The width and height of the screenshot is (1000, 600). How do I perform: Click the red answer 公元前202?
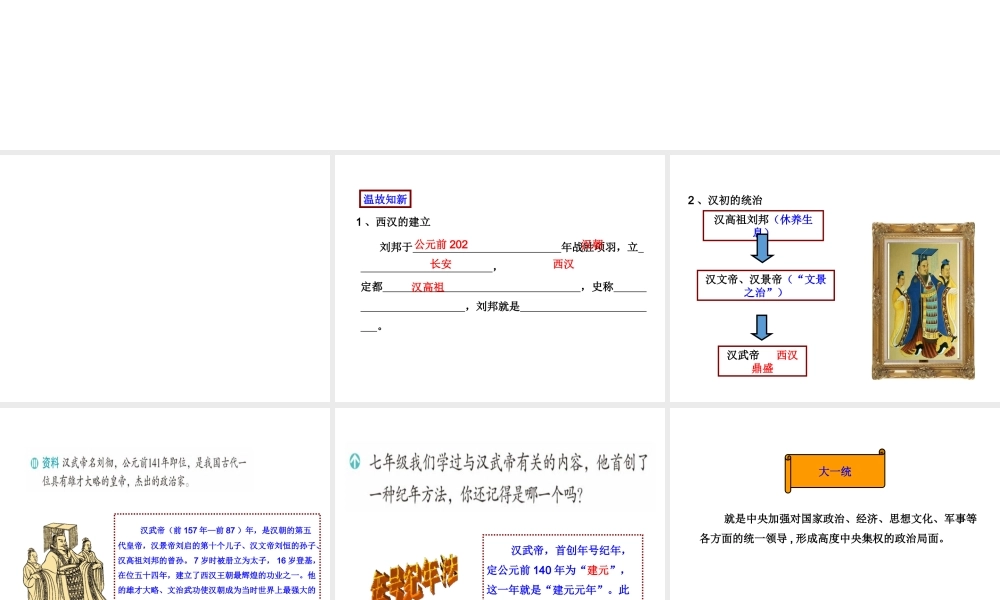(441, 244)
